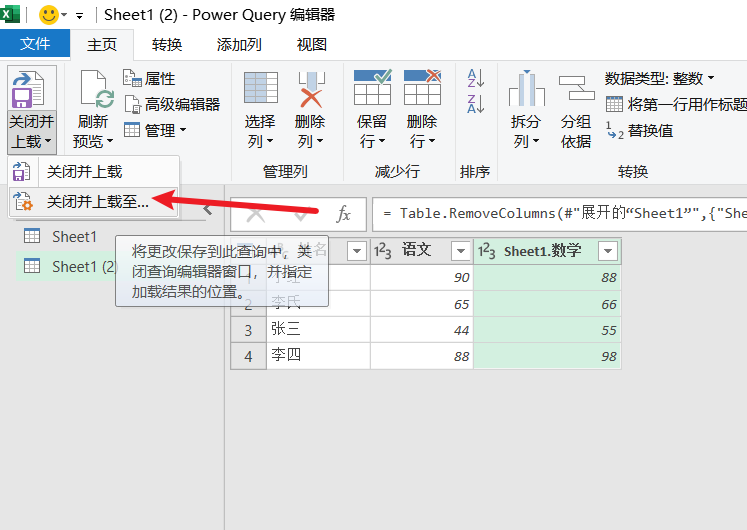Select 关闭并上载 from the dropdown menu
This screenshot has width=747, height=530.
(93, 171)
